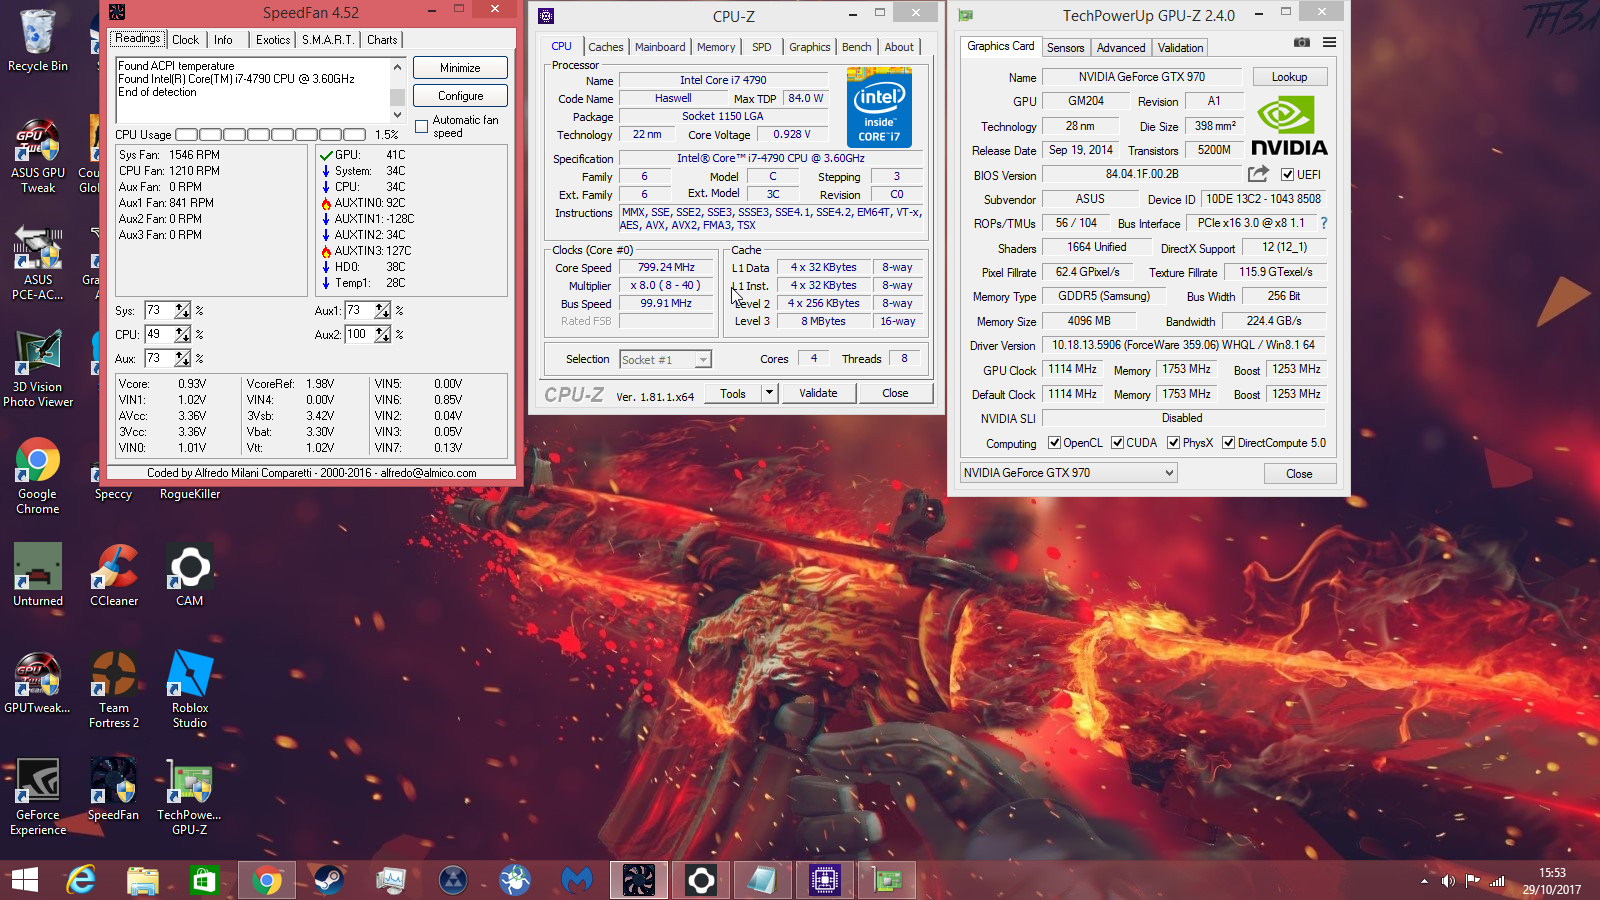1600x900 pixels.
Task: Open the Roblox Studio desktop icon
Action: pos(190,689)
